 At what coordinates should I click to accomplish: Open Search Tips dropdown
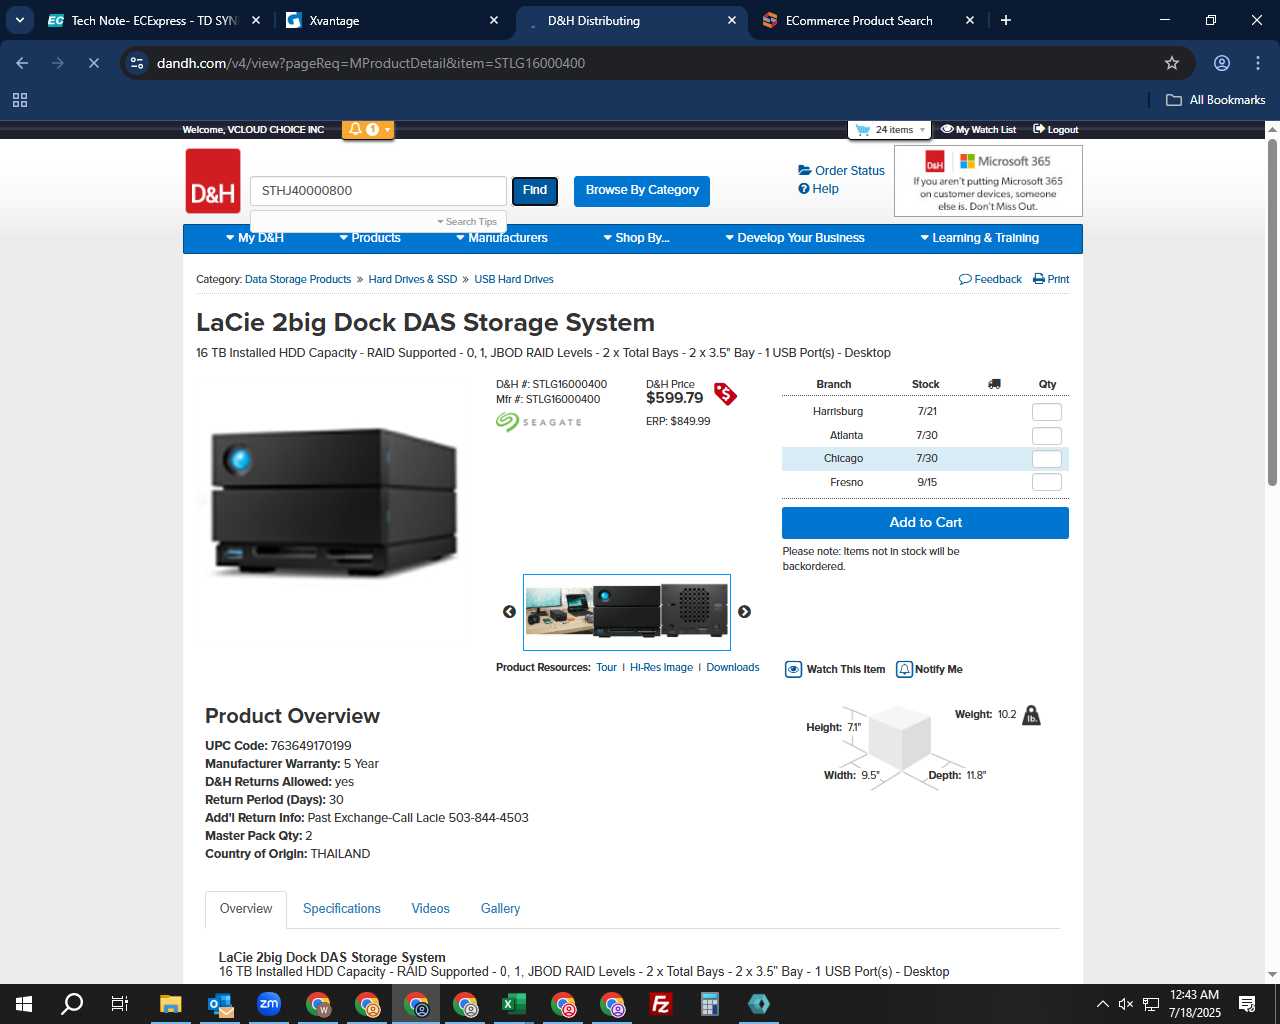[x=467, y=222]
